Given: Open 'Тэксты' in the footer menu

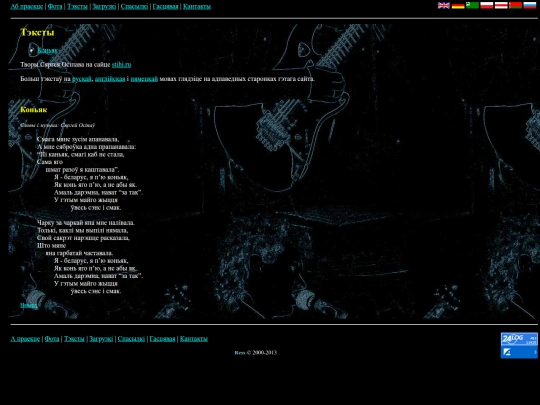Looking at the screenshot, I should [74, 339].
